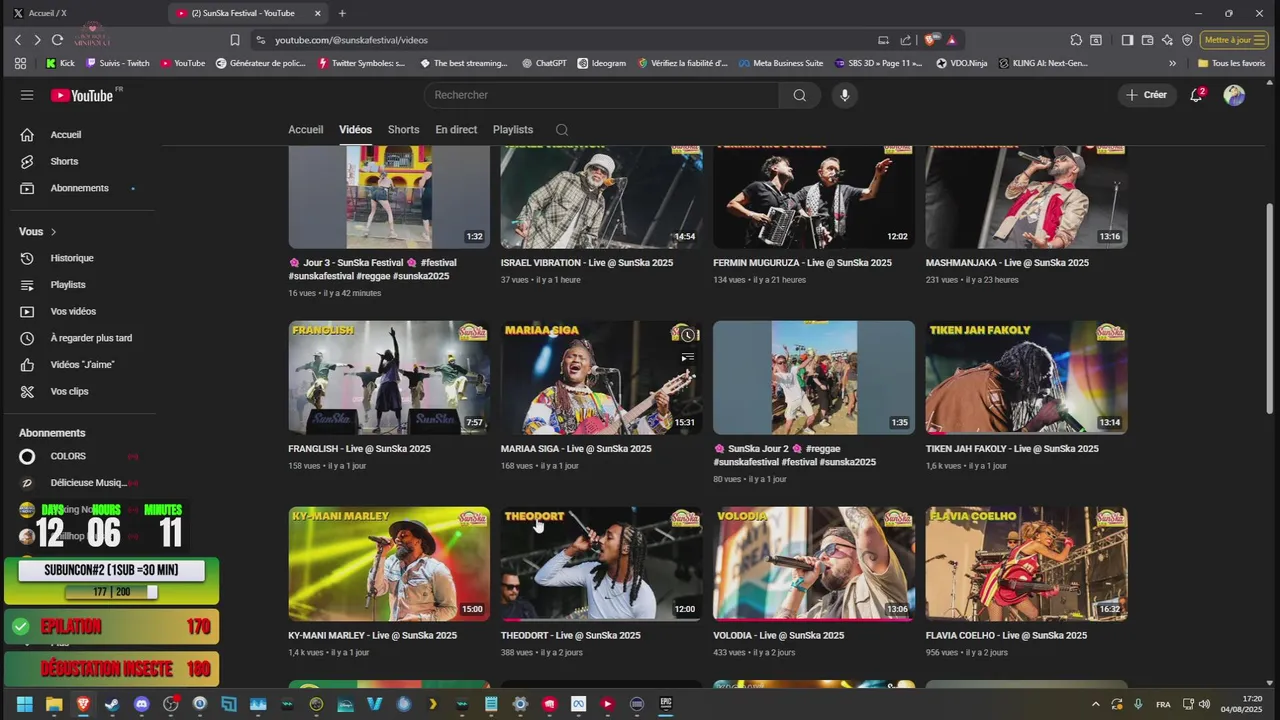Click the Brave shields lion icon
1280x720 pixels.
930,40
